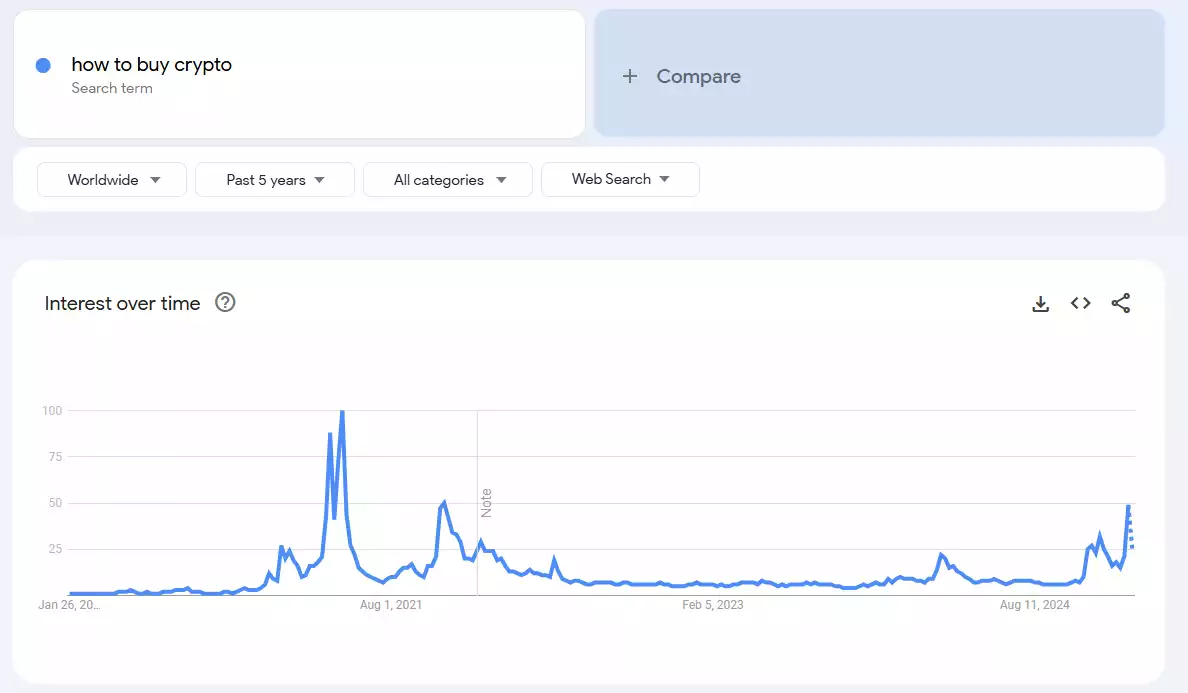The image size is (1188, 693).
Task: Click the chart peak at value 100
Action: coord(340,410)
